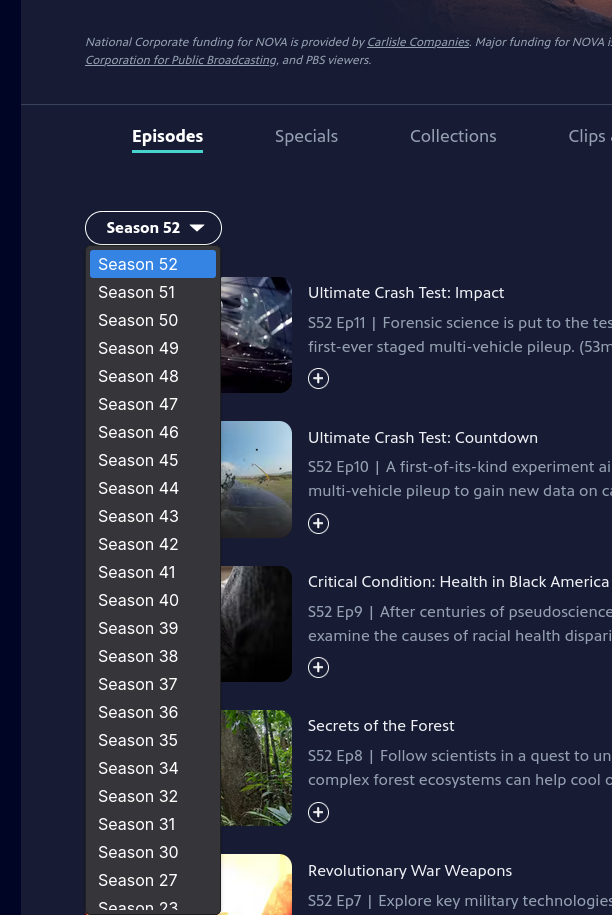Open the Collections tab
This screenshot has width=612, height=915.
click(453, 137)
